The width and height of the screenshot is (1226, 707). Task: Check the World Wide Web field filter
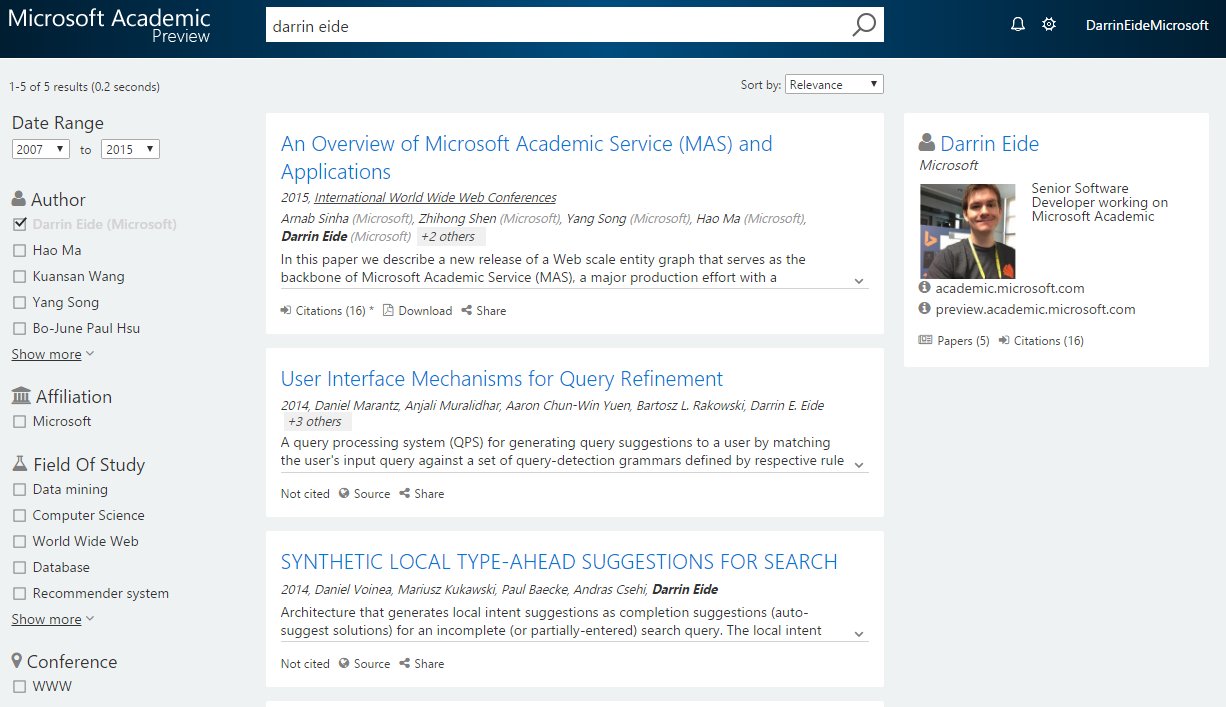(x=19, y=541)
